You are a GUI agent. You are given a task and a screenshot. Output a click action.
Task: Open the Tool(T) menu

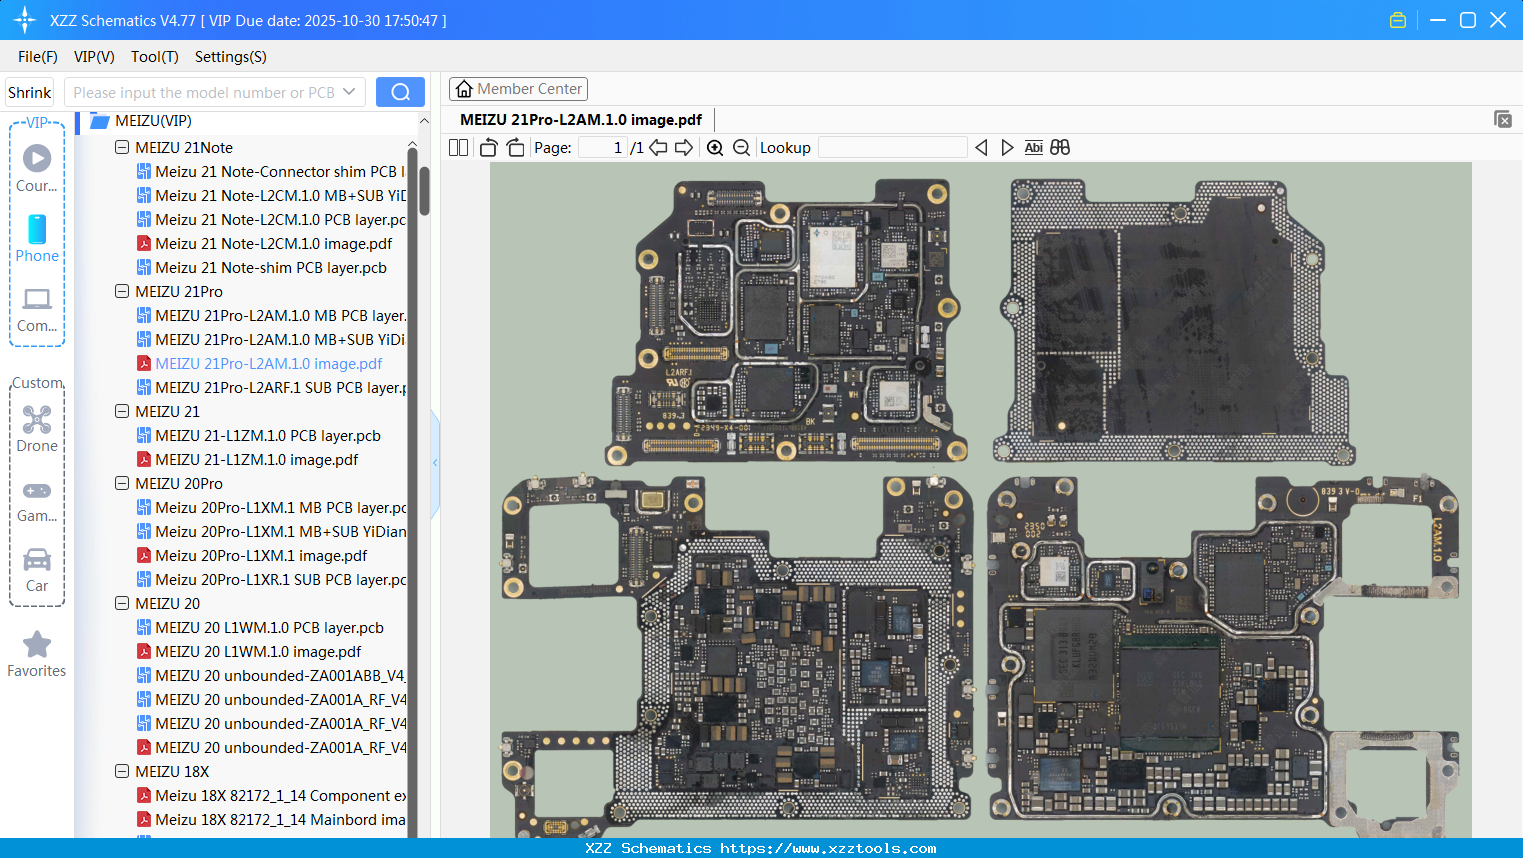154,57
